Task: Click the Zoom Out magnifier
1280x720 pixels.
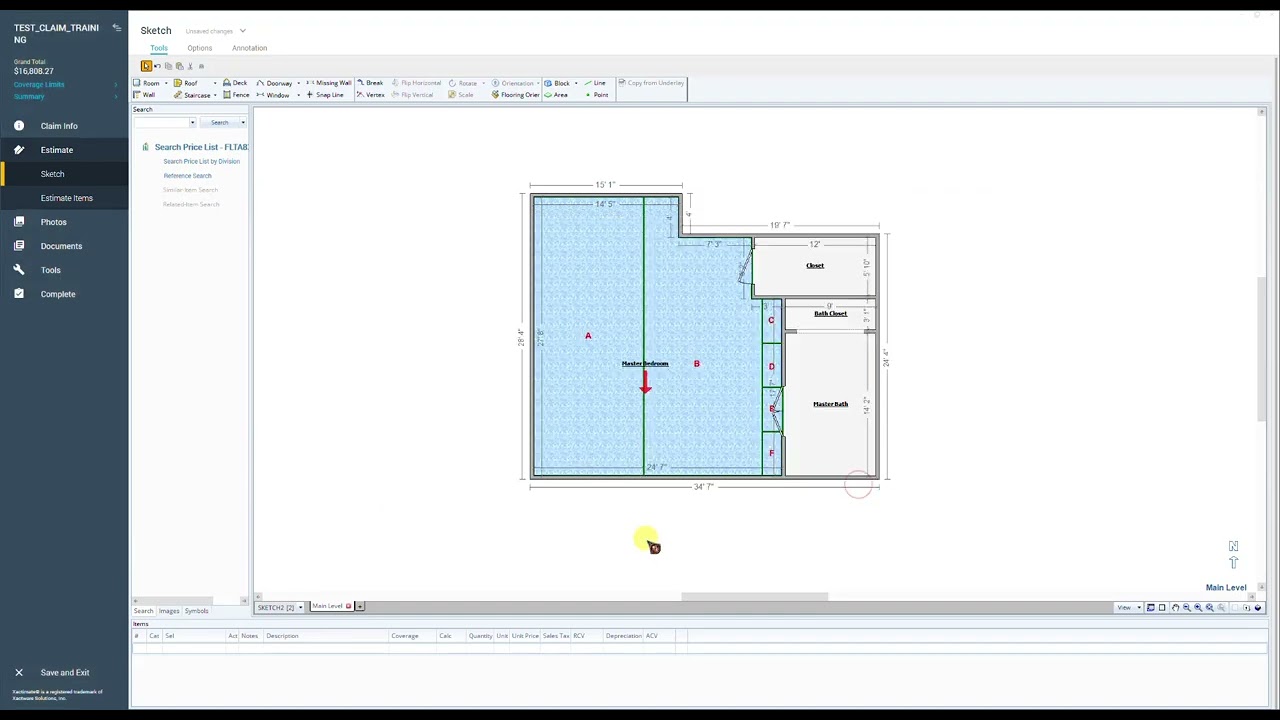Action: point(1186,608)
